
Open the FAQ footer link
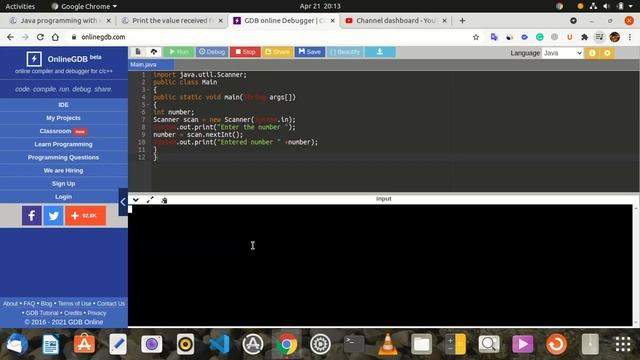[x=29, y=304]
